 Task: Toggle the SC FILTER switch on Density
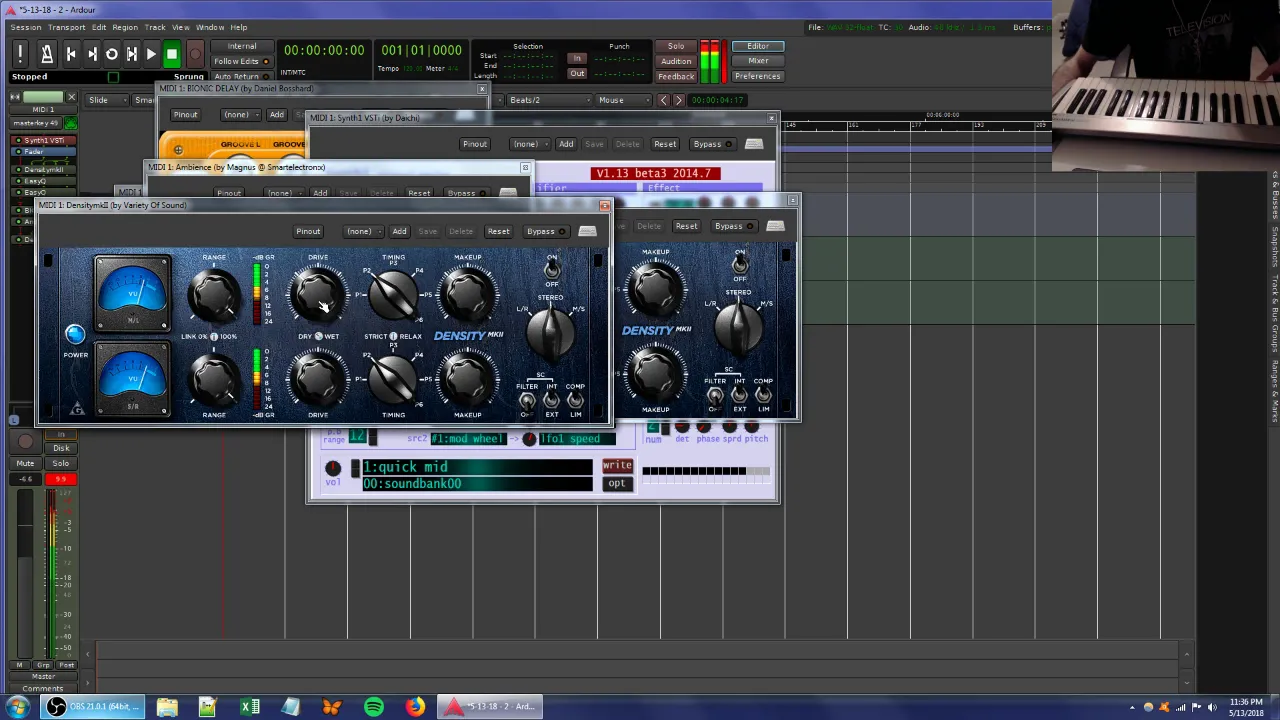click(527, 400)
